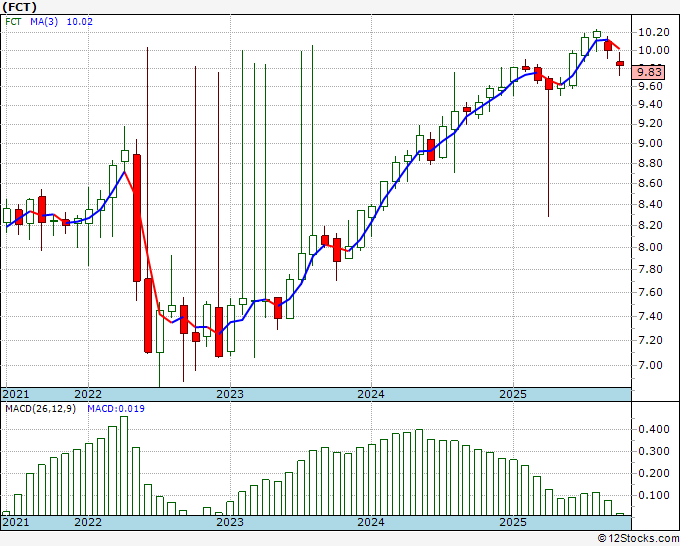The image size is (680, 546).
Task: Click the 0.400 MACD axis label
Action: tap(654, 429)
